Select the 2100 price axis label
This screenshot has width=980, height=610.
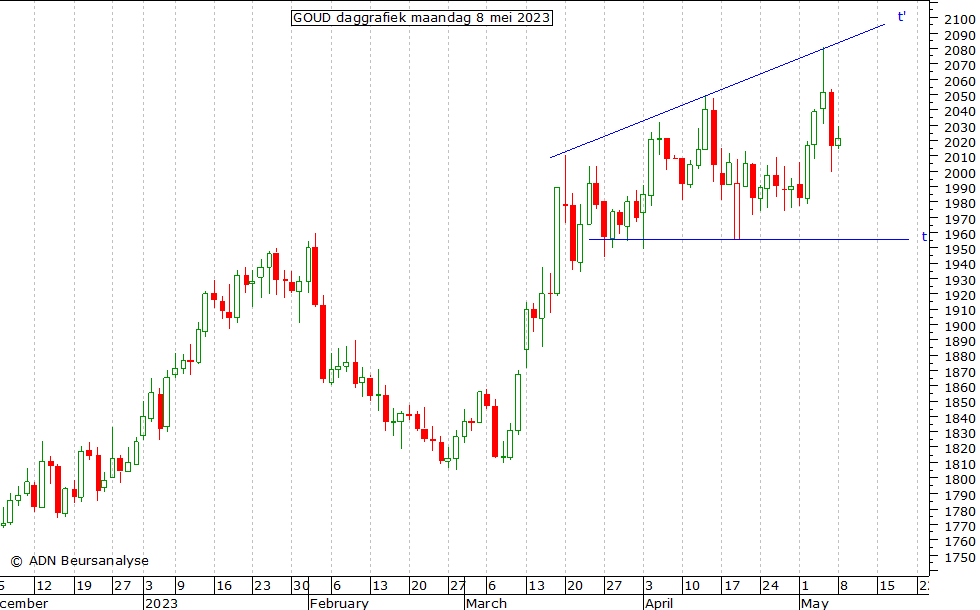960,19
